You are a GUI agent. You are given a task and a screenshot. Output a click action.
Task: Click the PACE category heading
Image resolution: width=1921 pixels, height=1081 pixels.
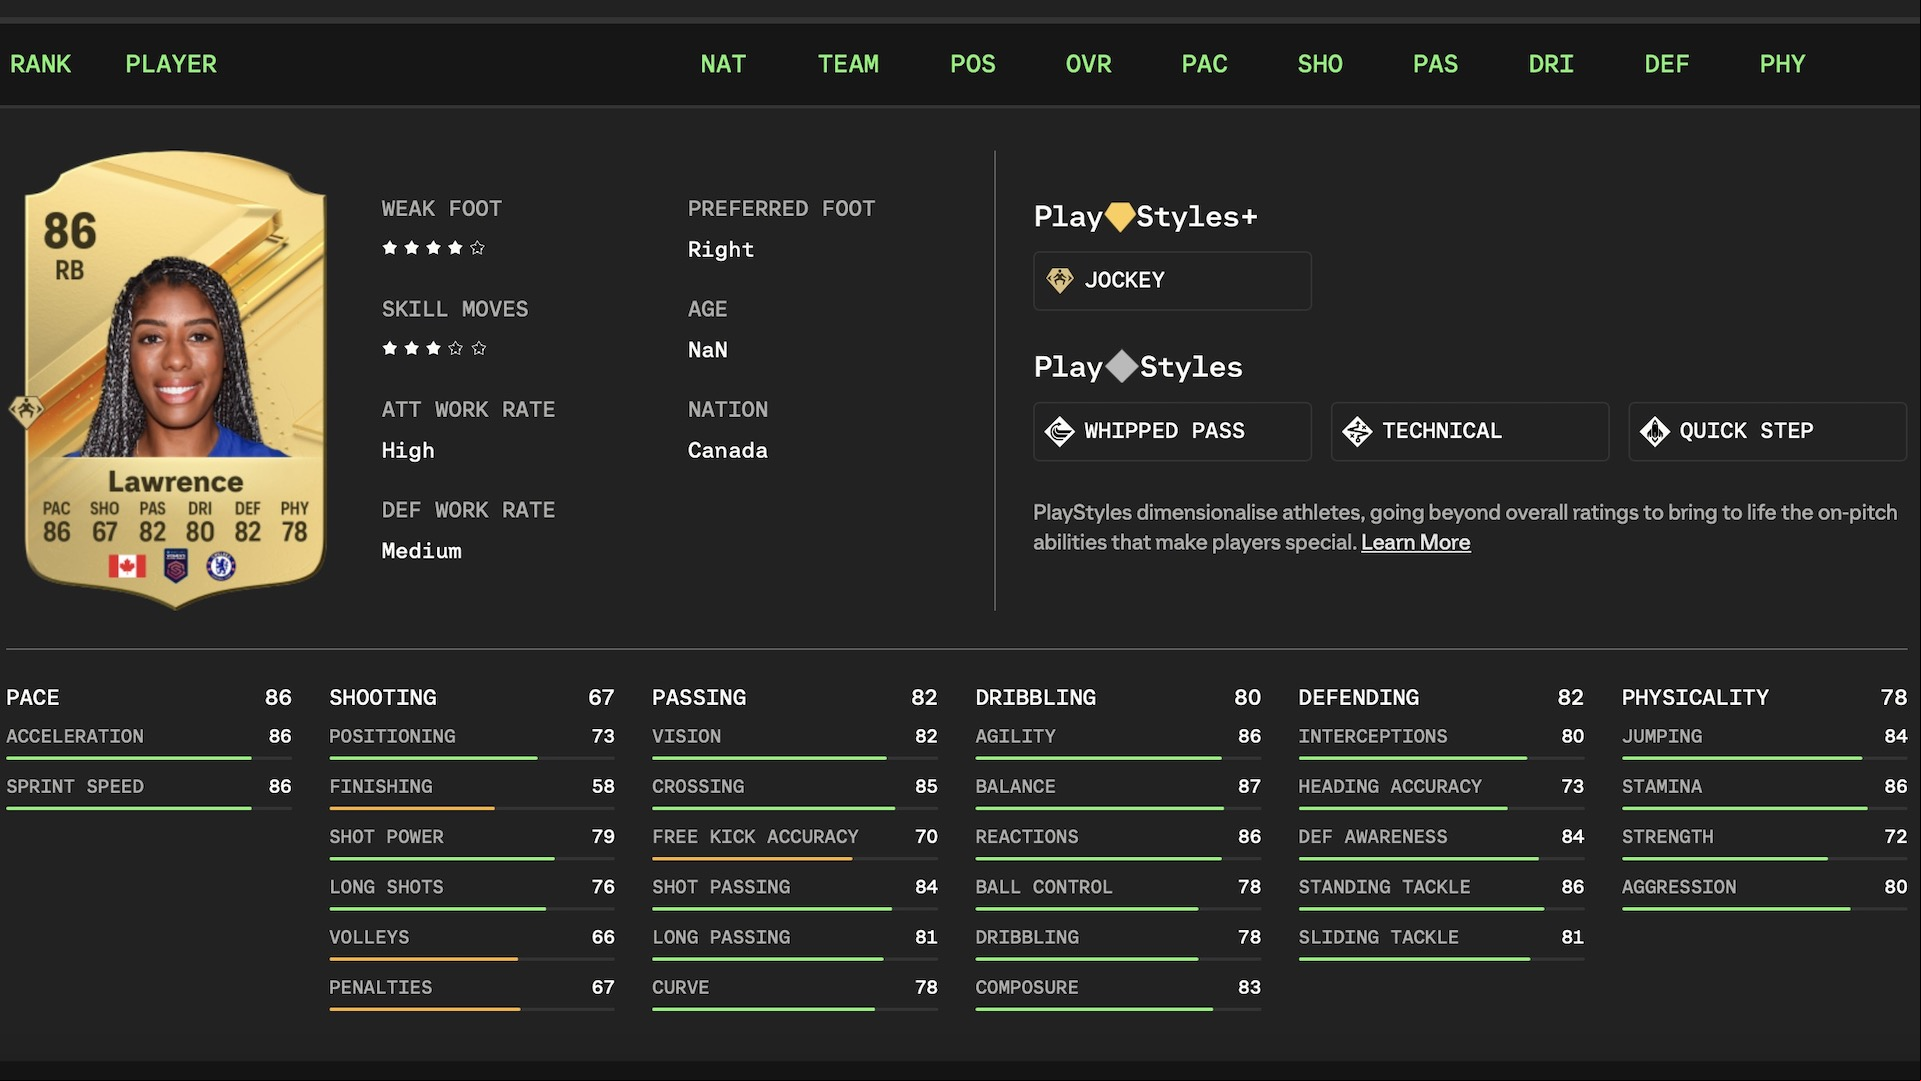click(x=33, y=697)
